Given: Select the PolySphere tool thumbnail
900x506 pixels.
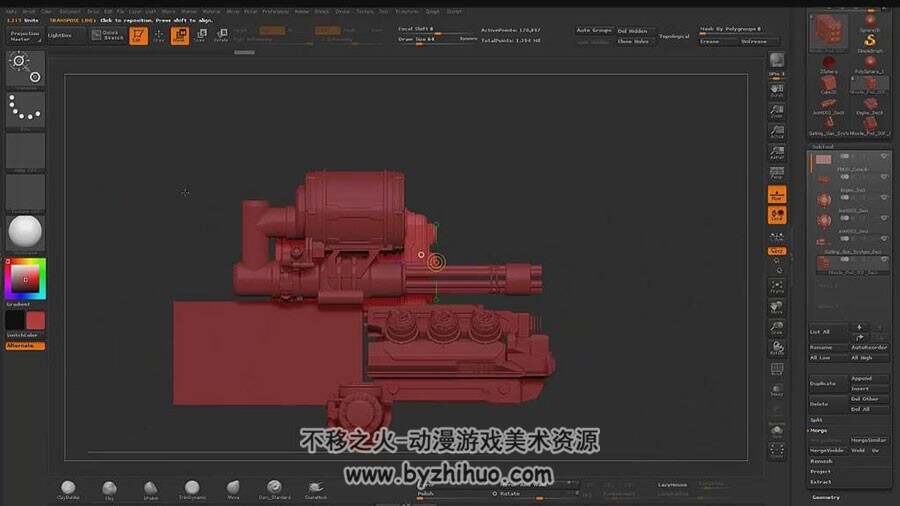Looking at the screenshot, I should click(x=870, y=64).
